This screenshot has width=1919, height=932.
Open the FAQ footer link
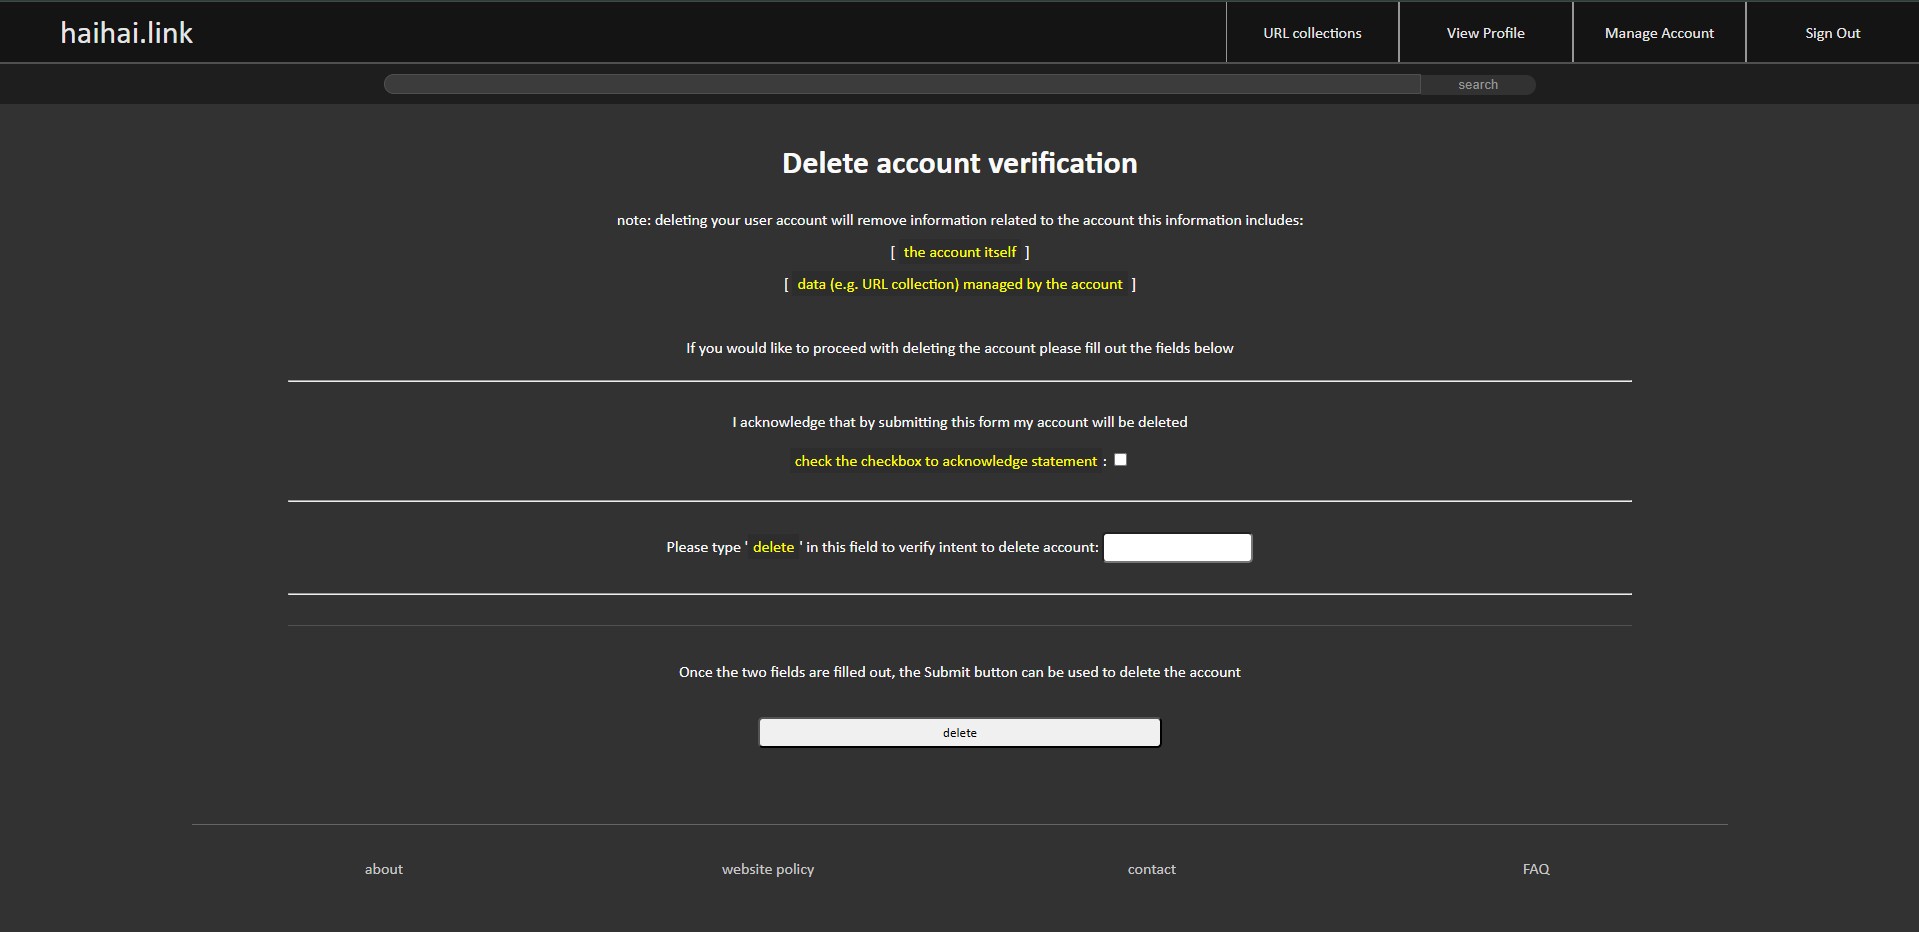point(1536,869)
